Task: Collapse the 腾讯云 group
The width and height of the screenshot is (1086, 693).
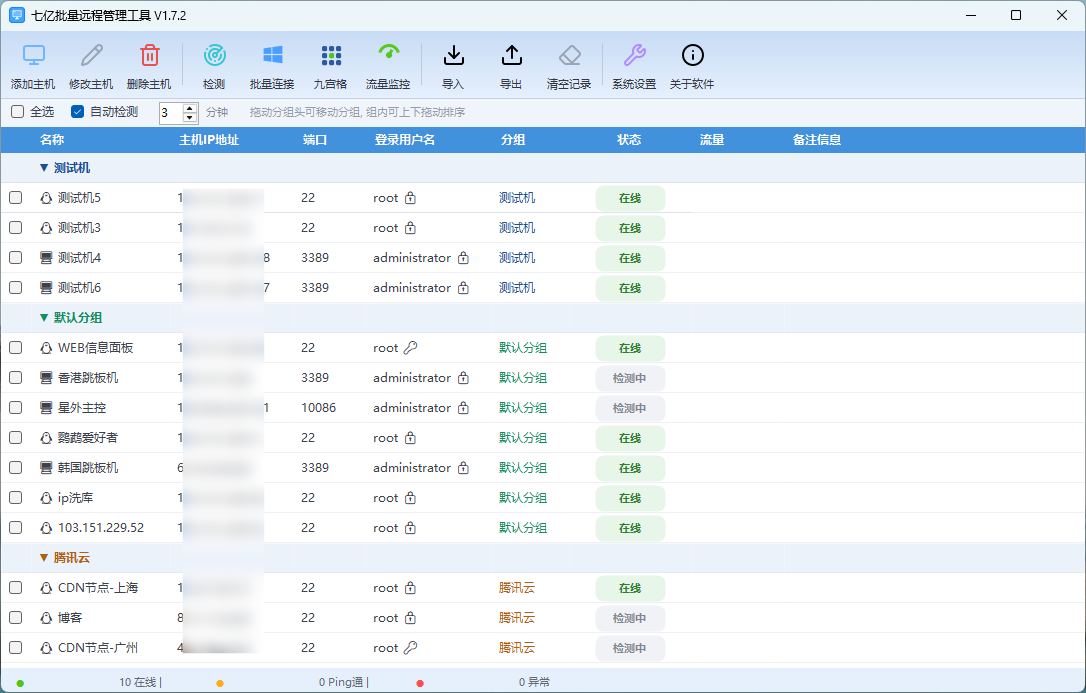Action: [x=44, y=557]
